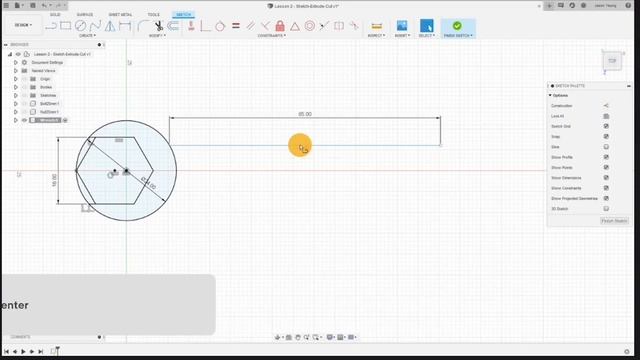Viewport: 640px width, 360px height.
Task: Open the File menu icon
Action: 18,6
